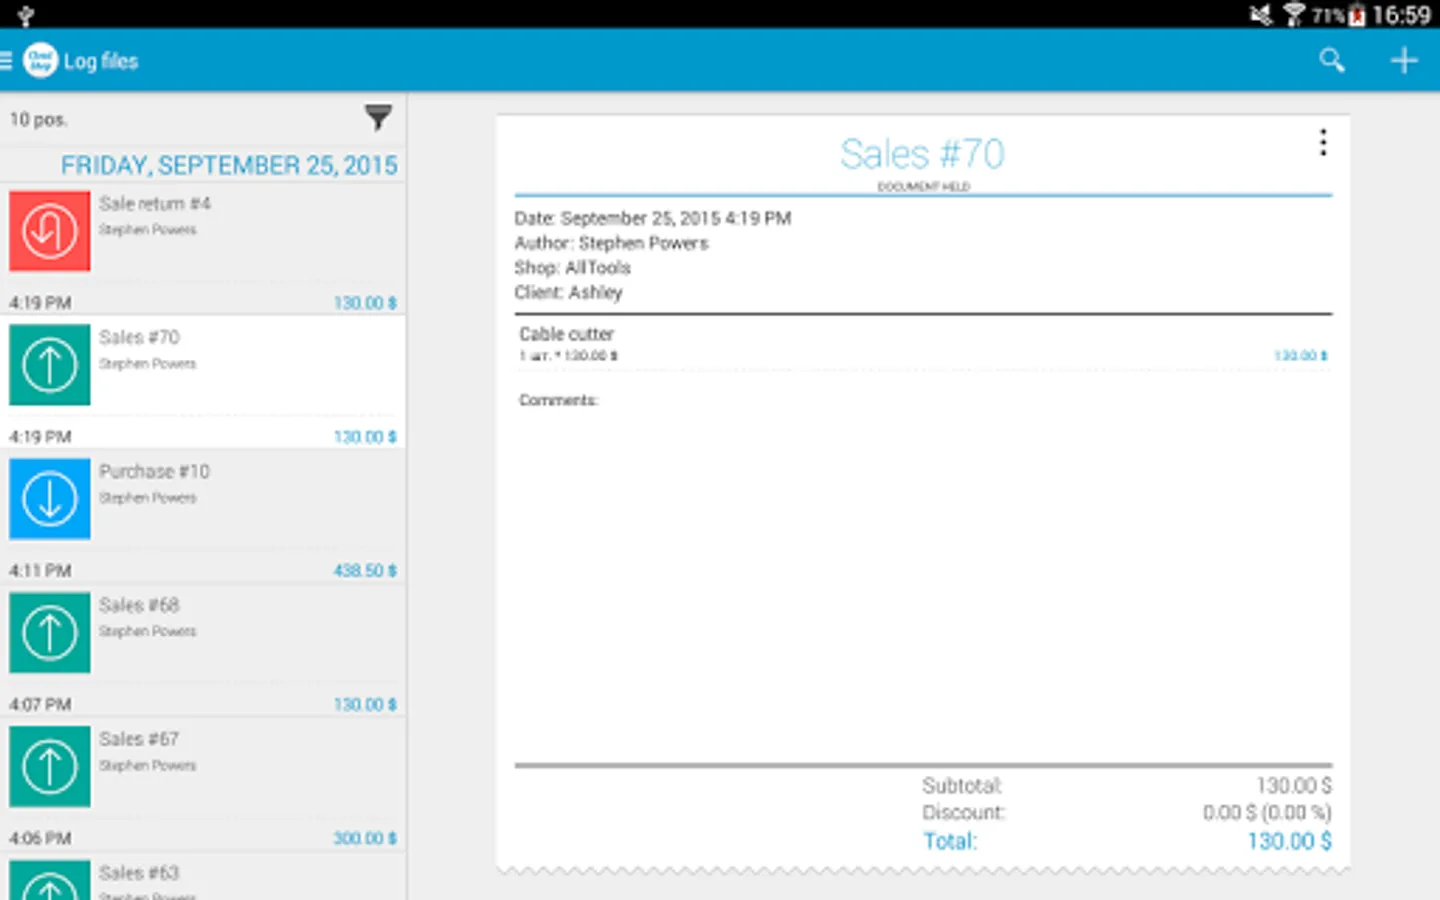Tap the battery indicator in status bar

coord(1357,15)
